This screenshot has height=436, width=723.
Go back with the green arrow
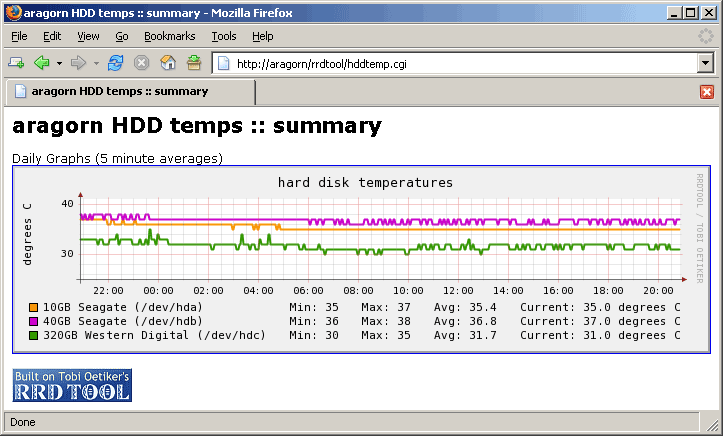(42, 63)
